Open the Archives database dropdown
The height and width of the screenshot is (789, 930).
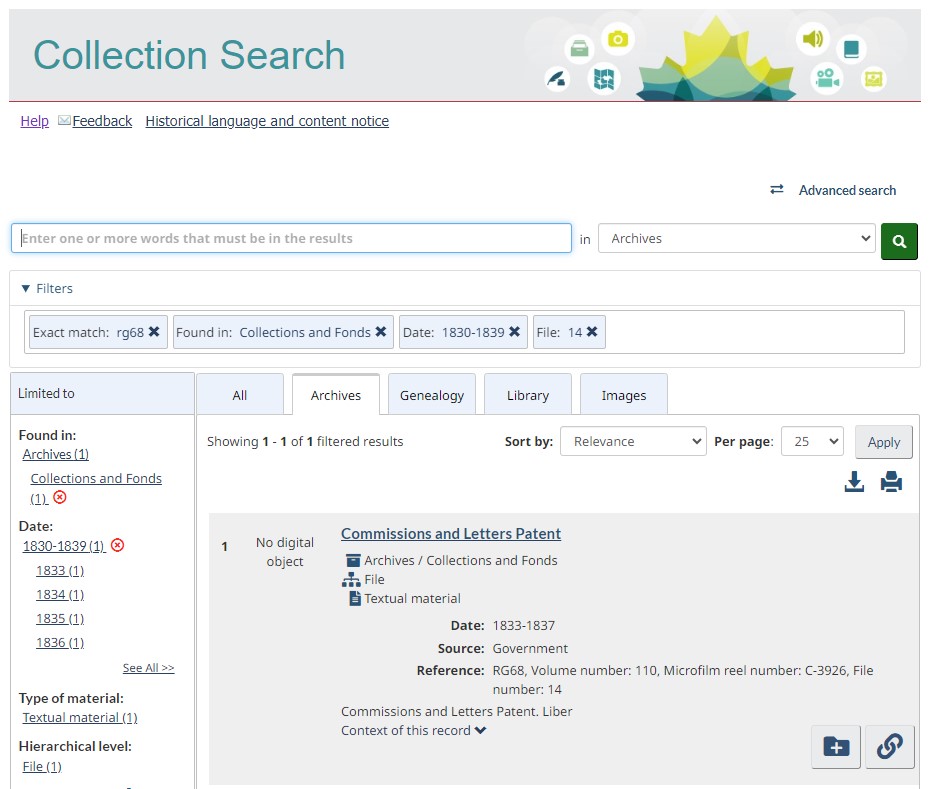click(737, 239)
